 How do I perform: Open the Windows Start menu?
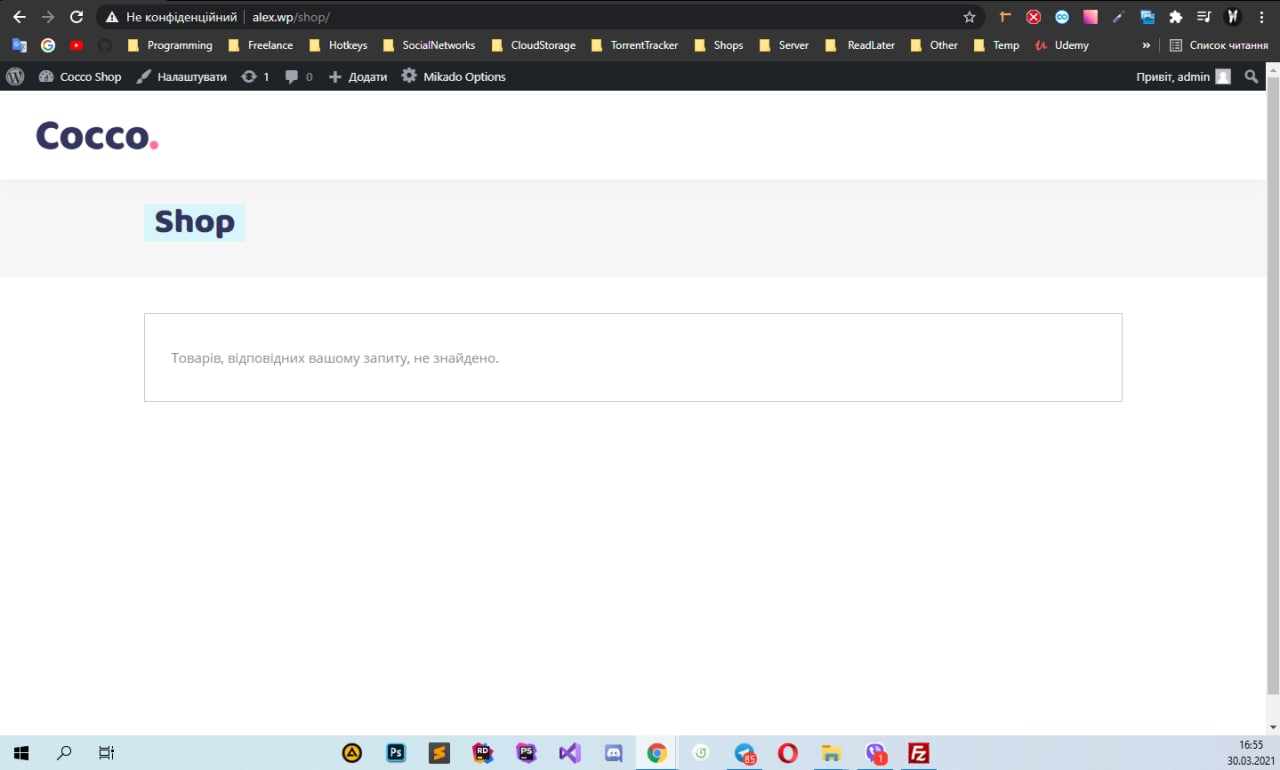click(21, 753)
